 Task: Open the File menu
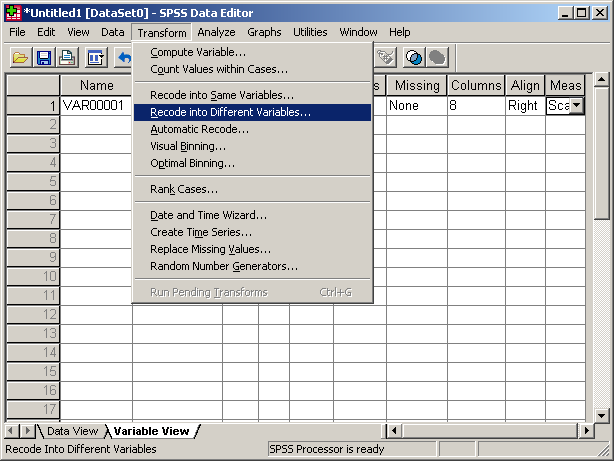(x=17, y=32)
